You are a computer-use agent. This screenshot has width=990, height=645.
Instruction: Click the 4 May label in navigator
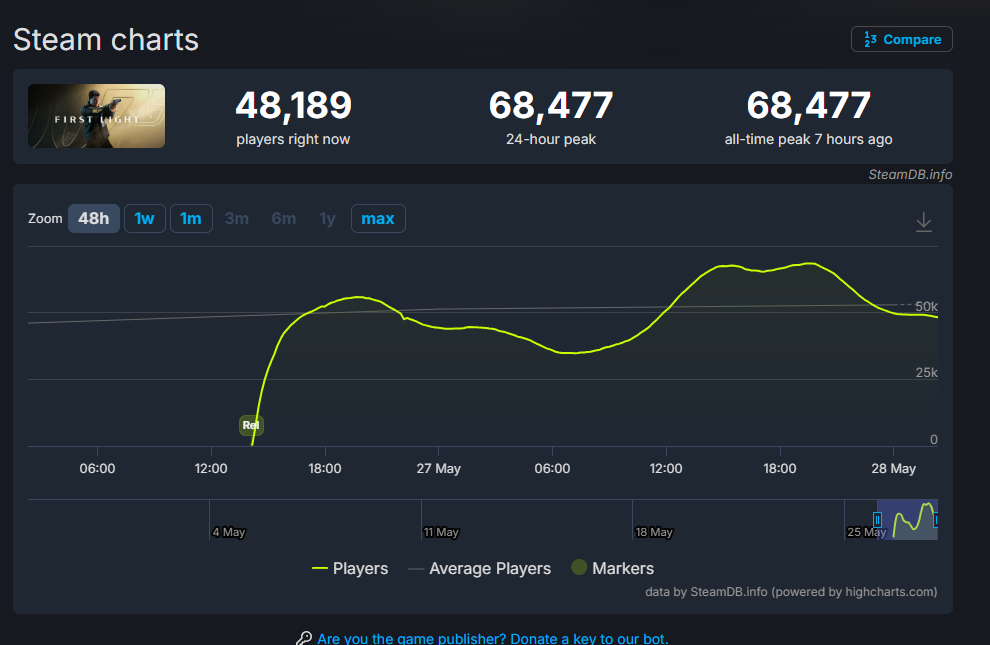tap(229, 532)
